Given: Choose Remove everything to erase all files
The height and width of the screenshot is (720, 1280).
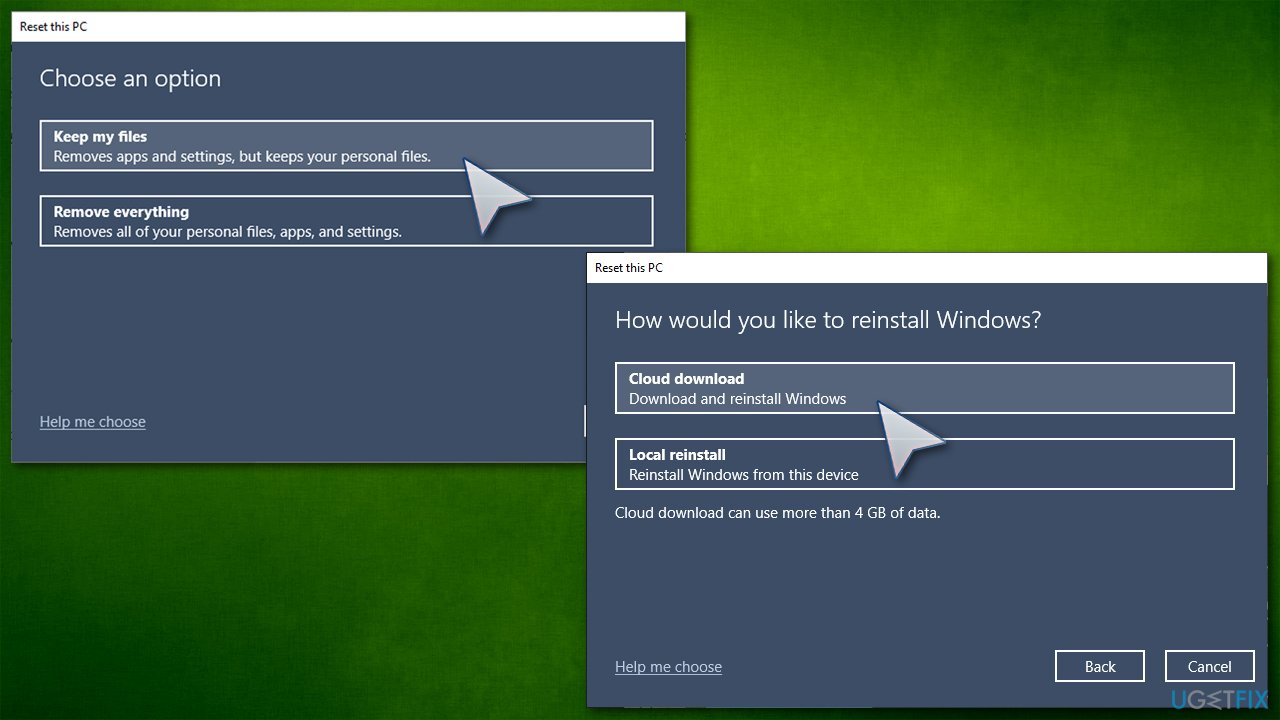Looking at the screenshot, I should coord(347,220).
